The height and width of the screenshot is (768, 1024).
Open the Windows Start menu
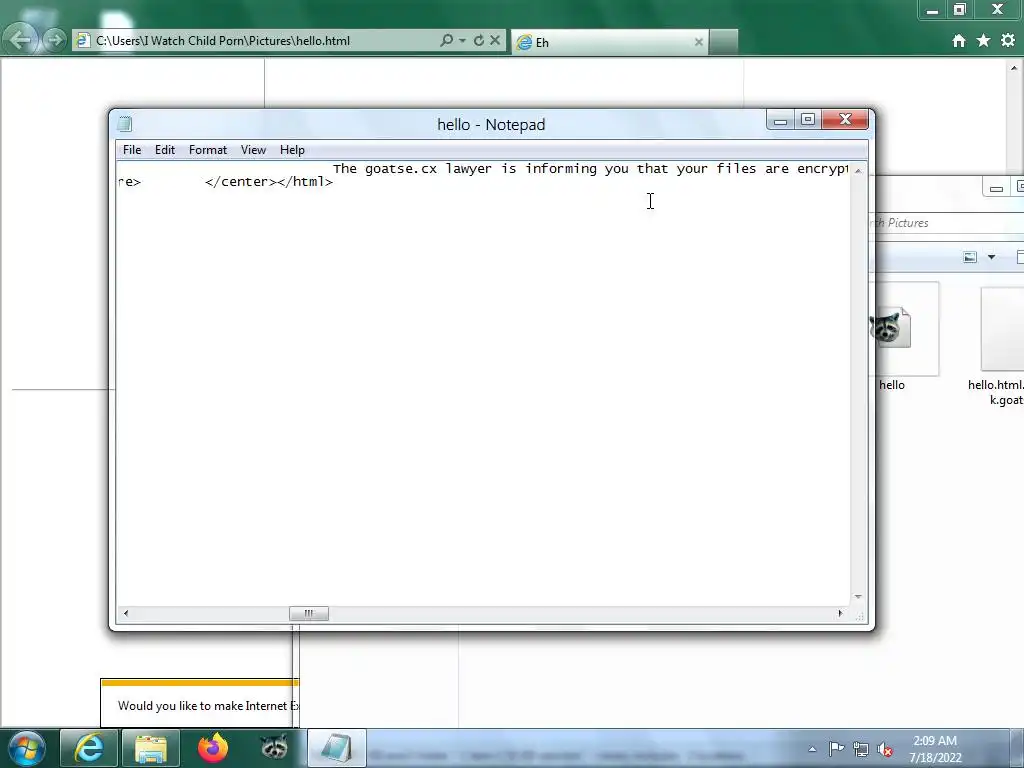26,748
